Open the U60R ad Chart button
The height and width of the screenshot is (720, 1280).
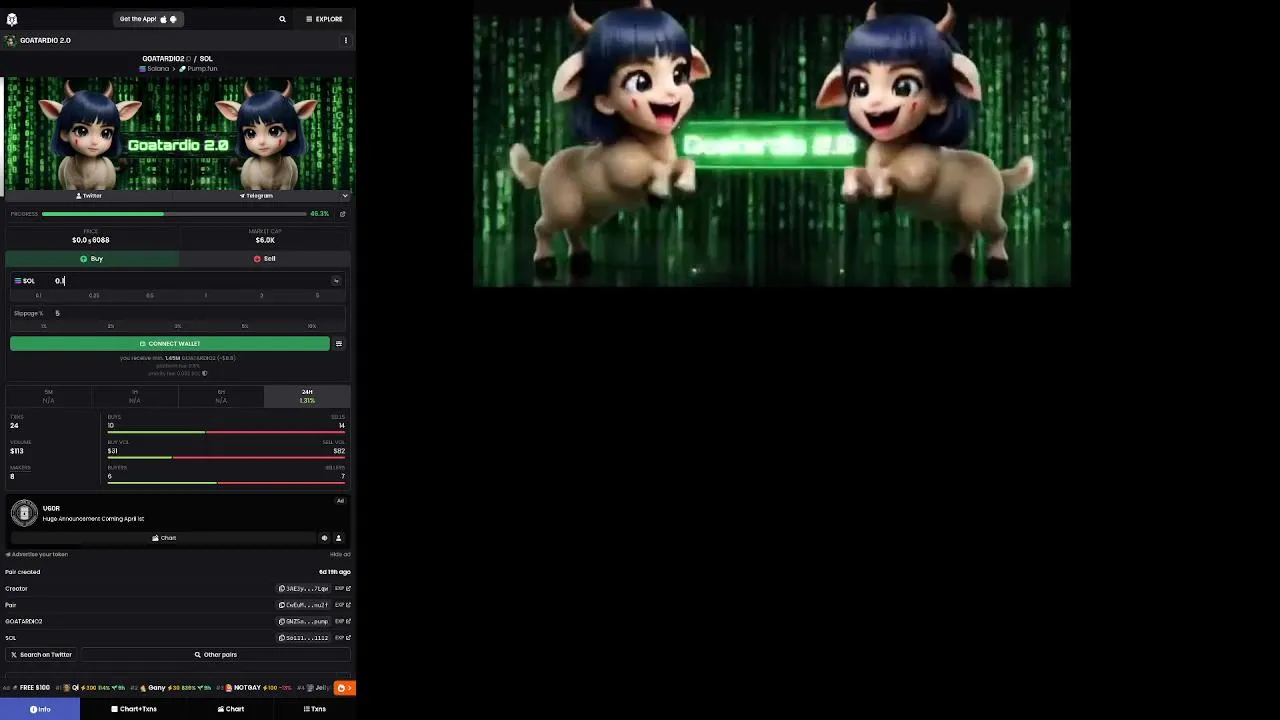164,538
